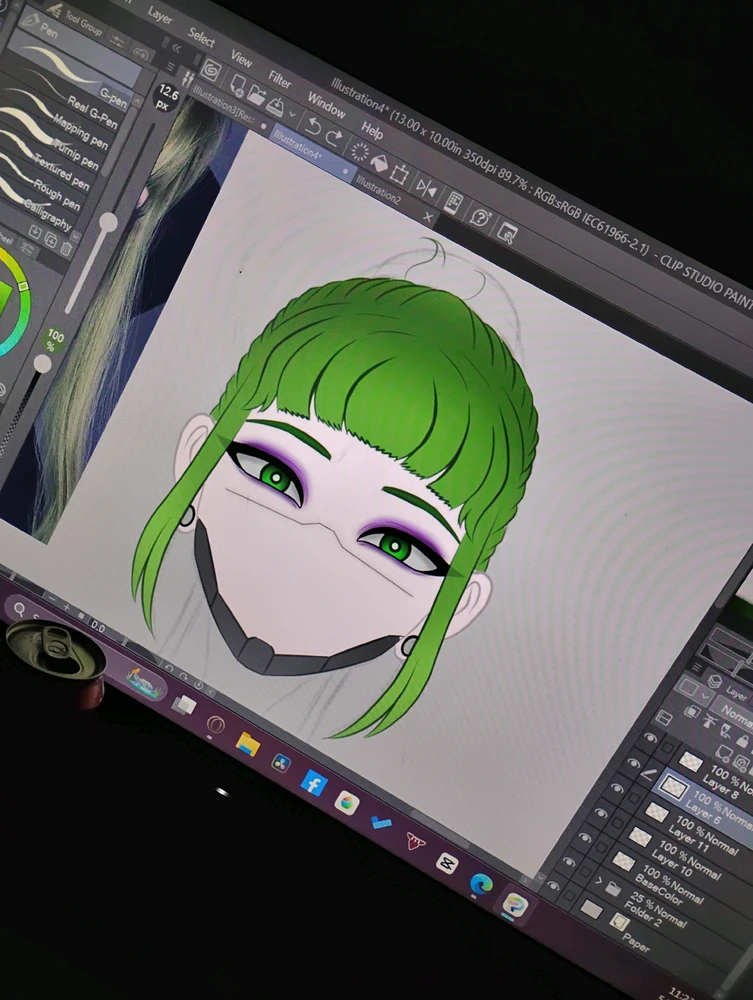
Task: Click the cloud sync icon beside Tool Group
Action: coord(143,54)
